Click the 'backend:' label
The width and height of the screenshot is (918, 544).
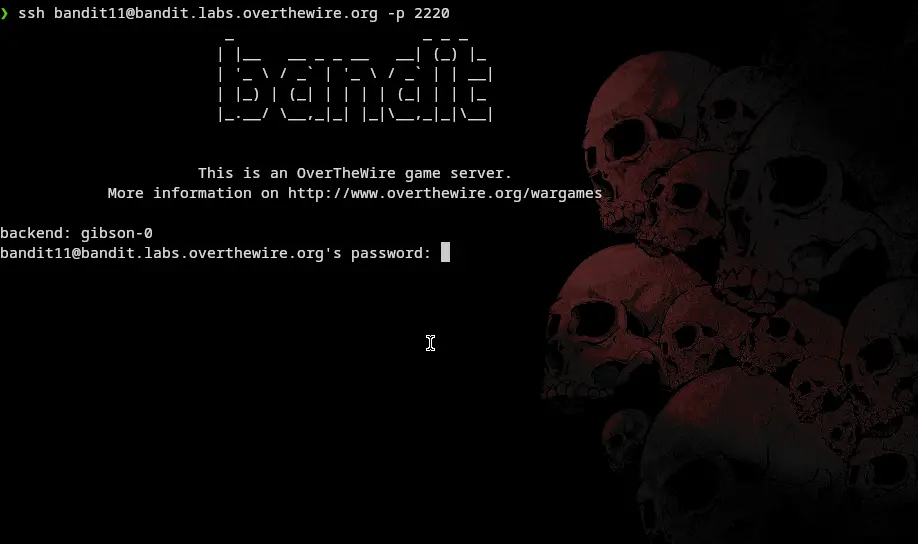point(36,233)
